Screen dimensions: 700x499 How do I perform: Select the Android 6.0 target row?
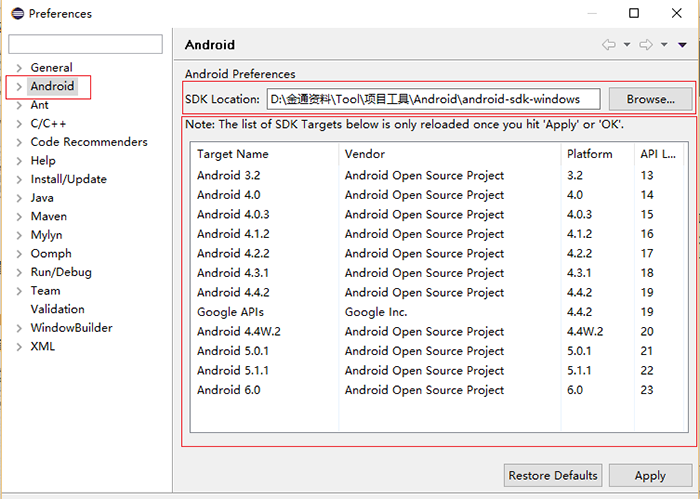228,390
